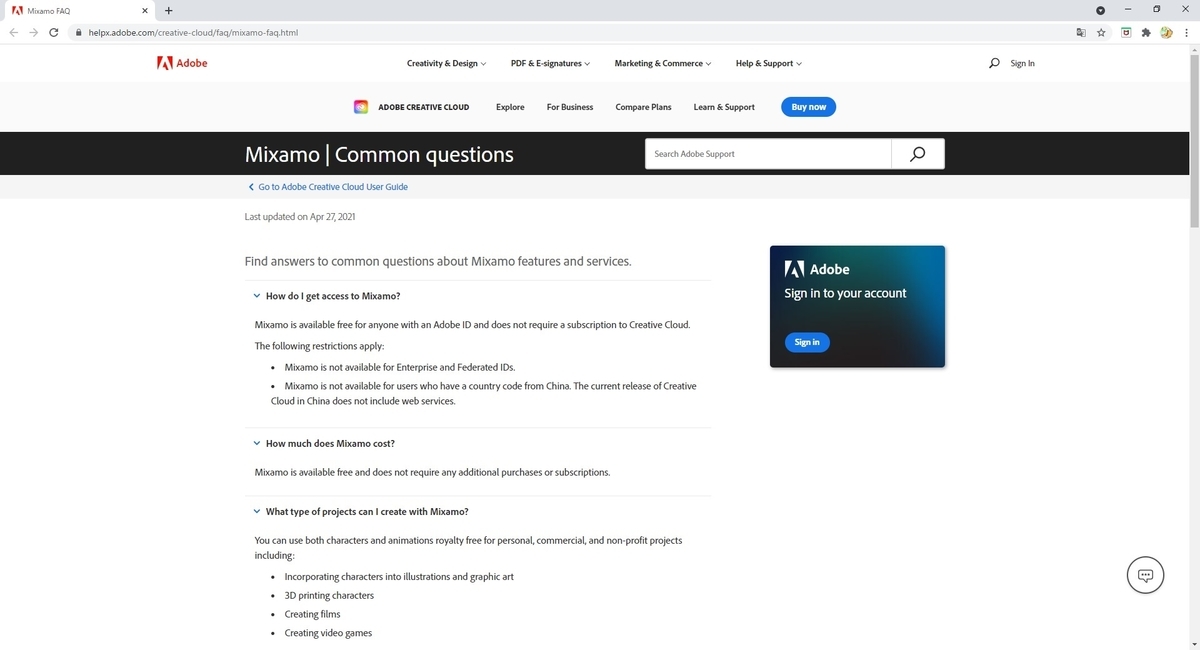Submit search with the magnifying glass button
Screen dimensions: 1200x650
[918, 154]
